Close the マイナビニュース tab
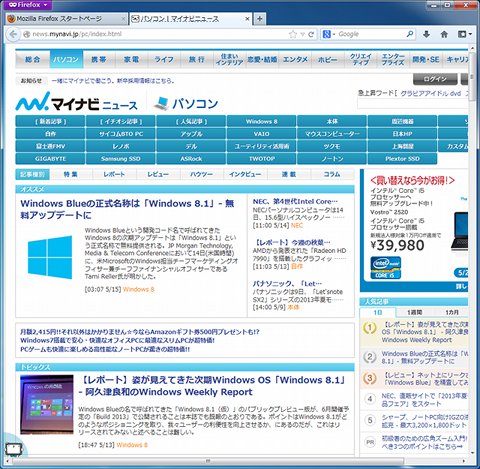 [247, 19]
